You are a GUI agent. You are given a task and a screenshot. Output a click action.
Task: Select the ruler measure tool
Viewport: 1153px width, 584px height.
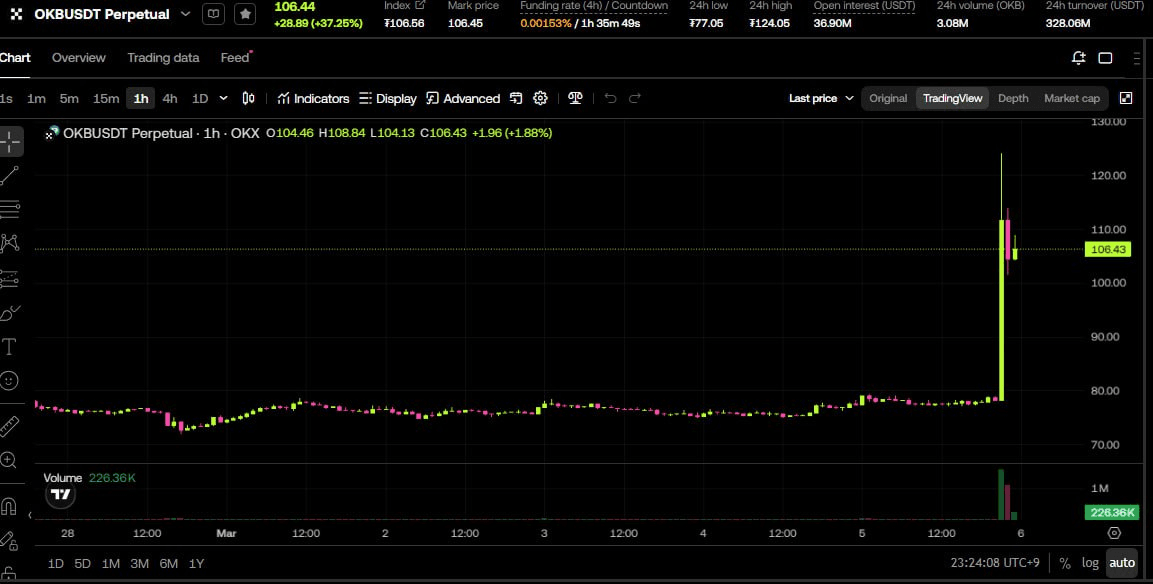pos(10,427)
